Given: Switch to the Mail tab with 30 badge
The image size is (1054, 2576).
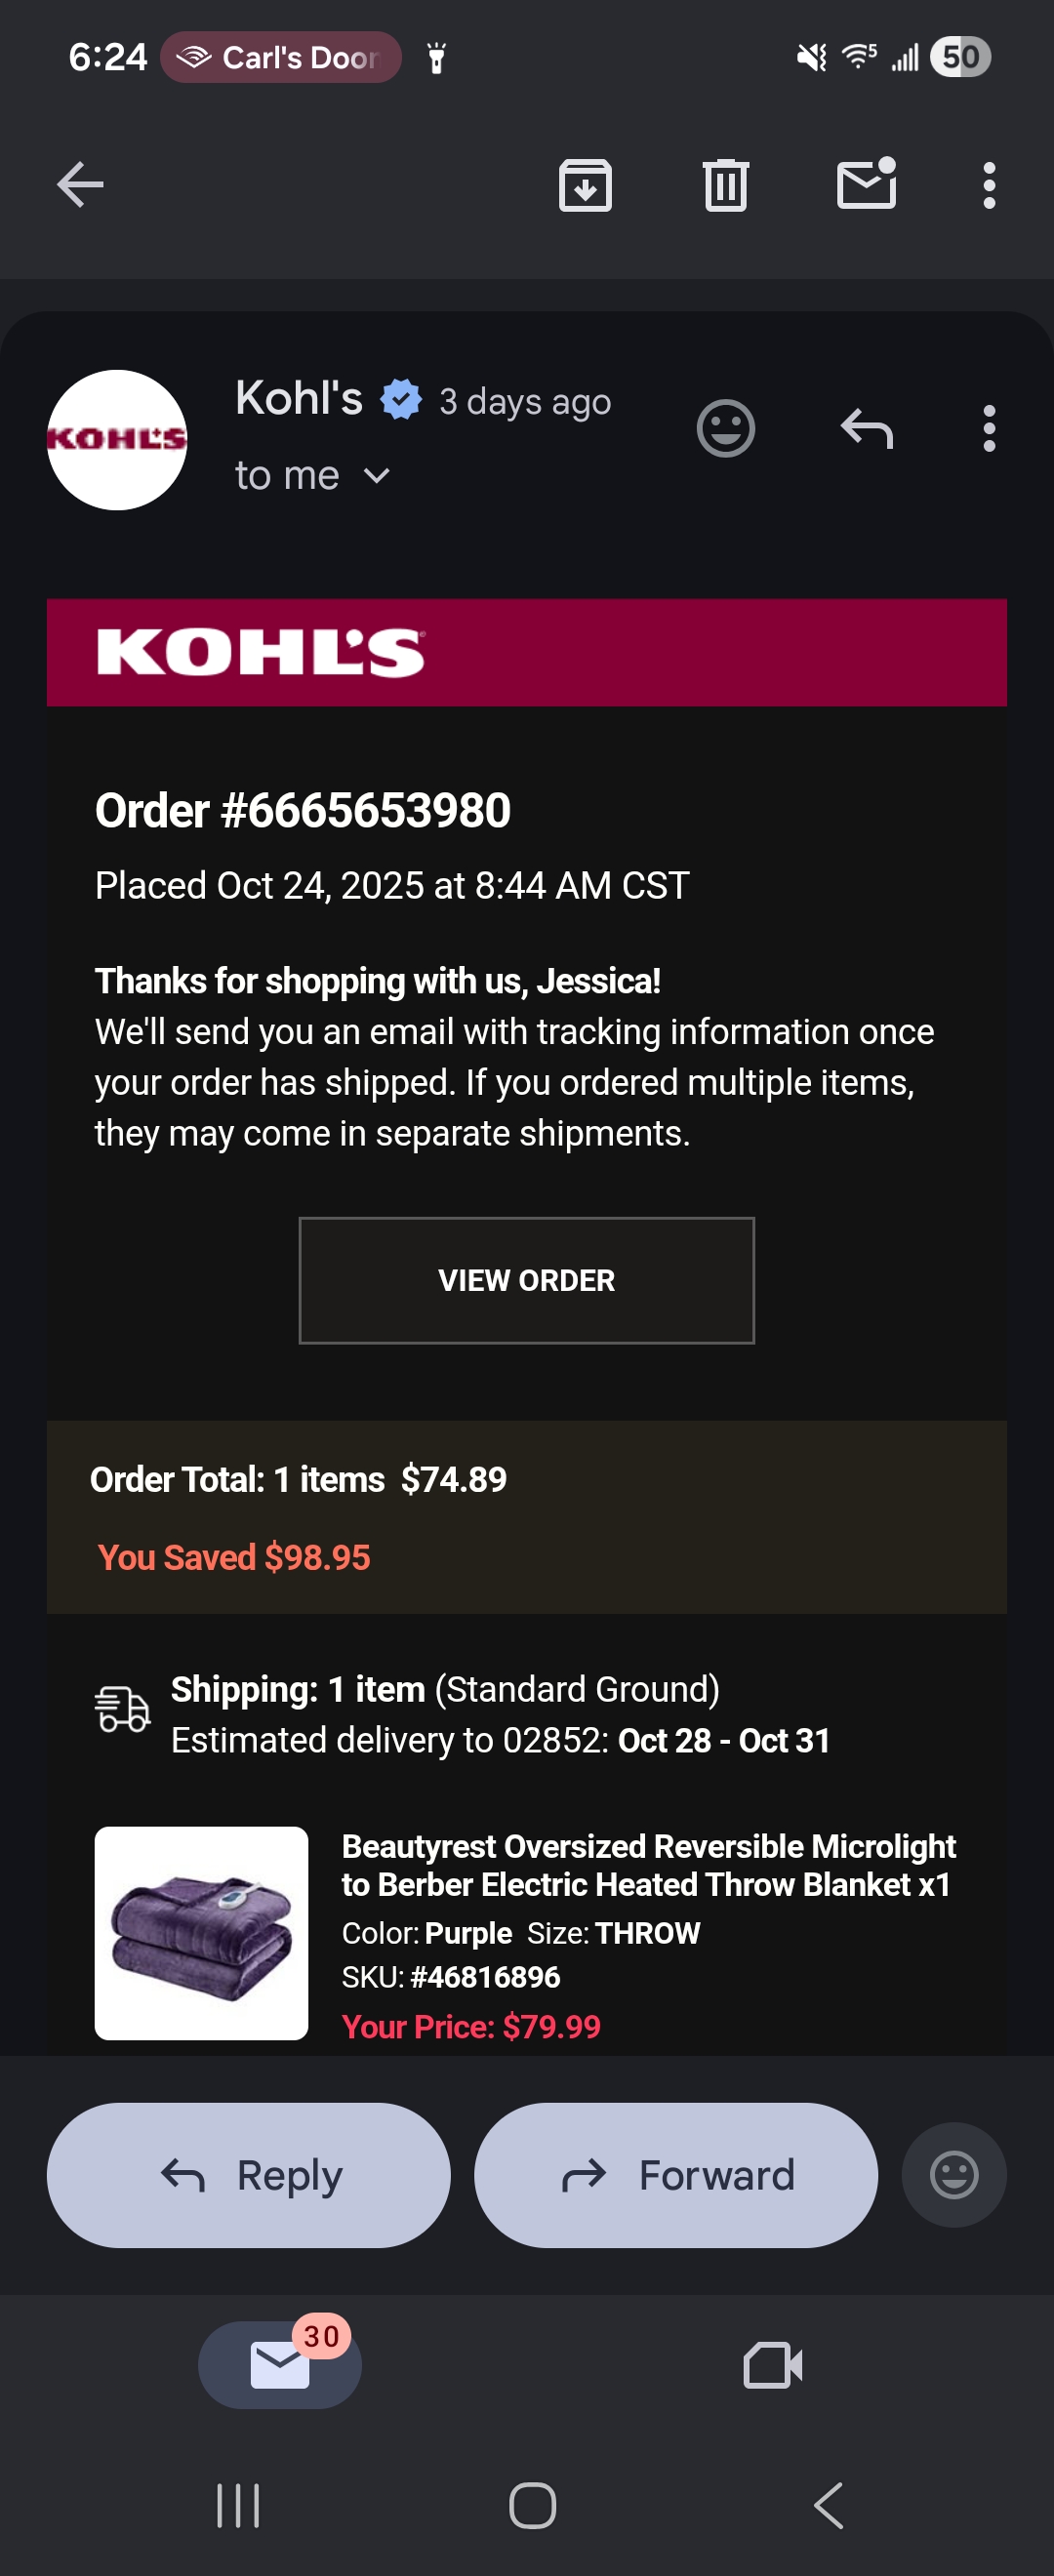Looking at the screenshot, I should coord(280,2365).
